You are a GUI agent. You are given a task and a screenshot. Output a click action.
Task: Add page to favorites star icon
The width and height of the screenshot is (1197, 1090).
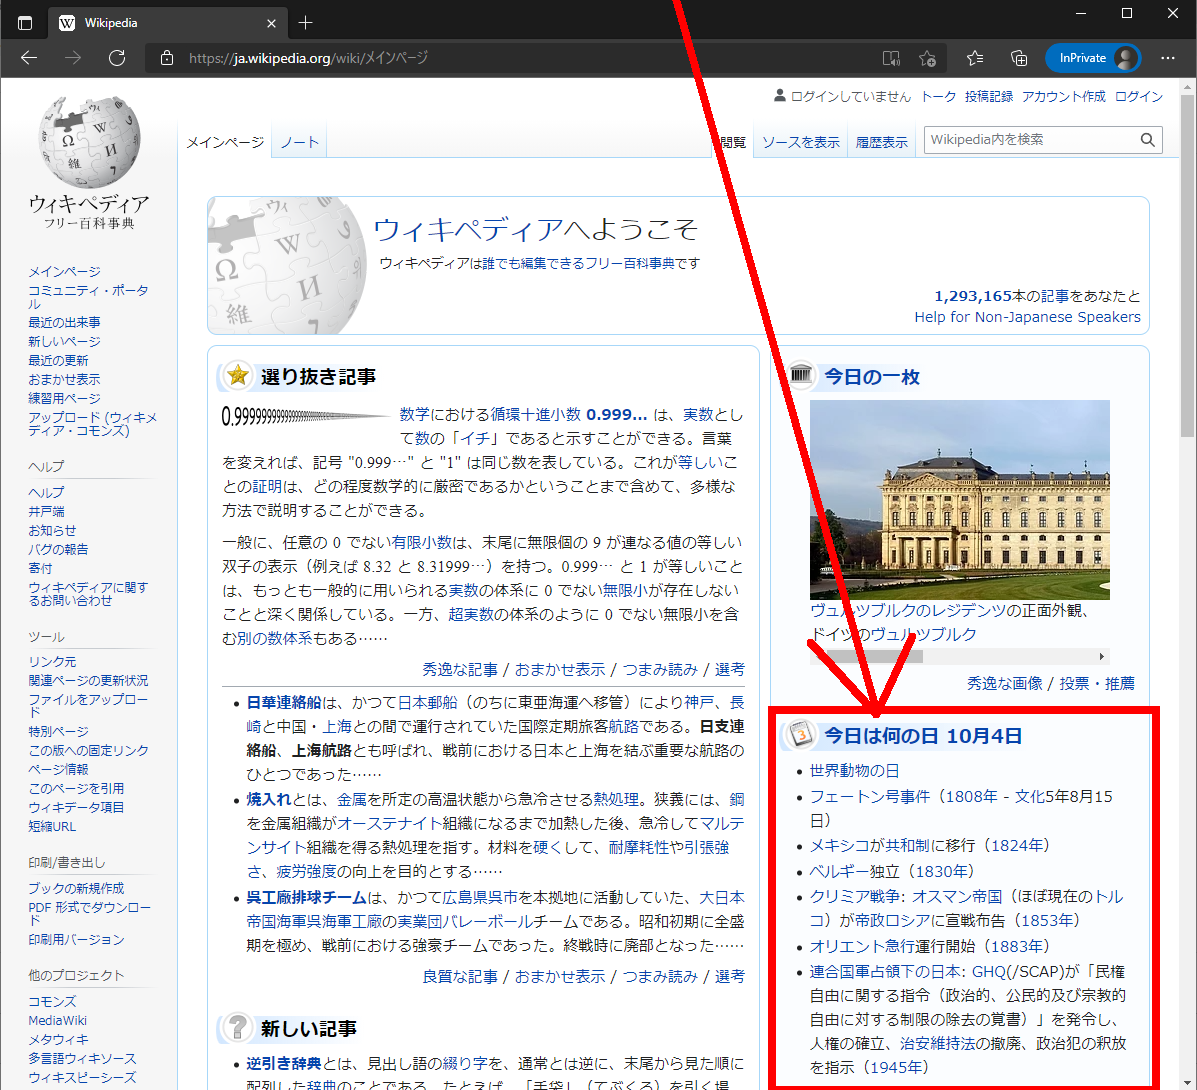coord(928,58)
